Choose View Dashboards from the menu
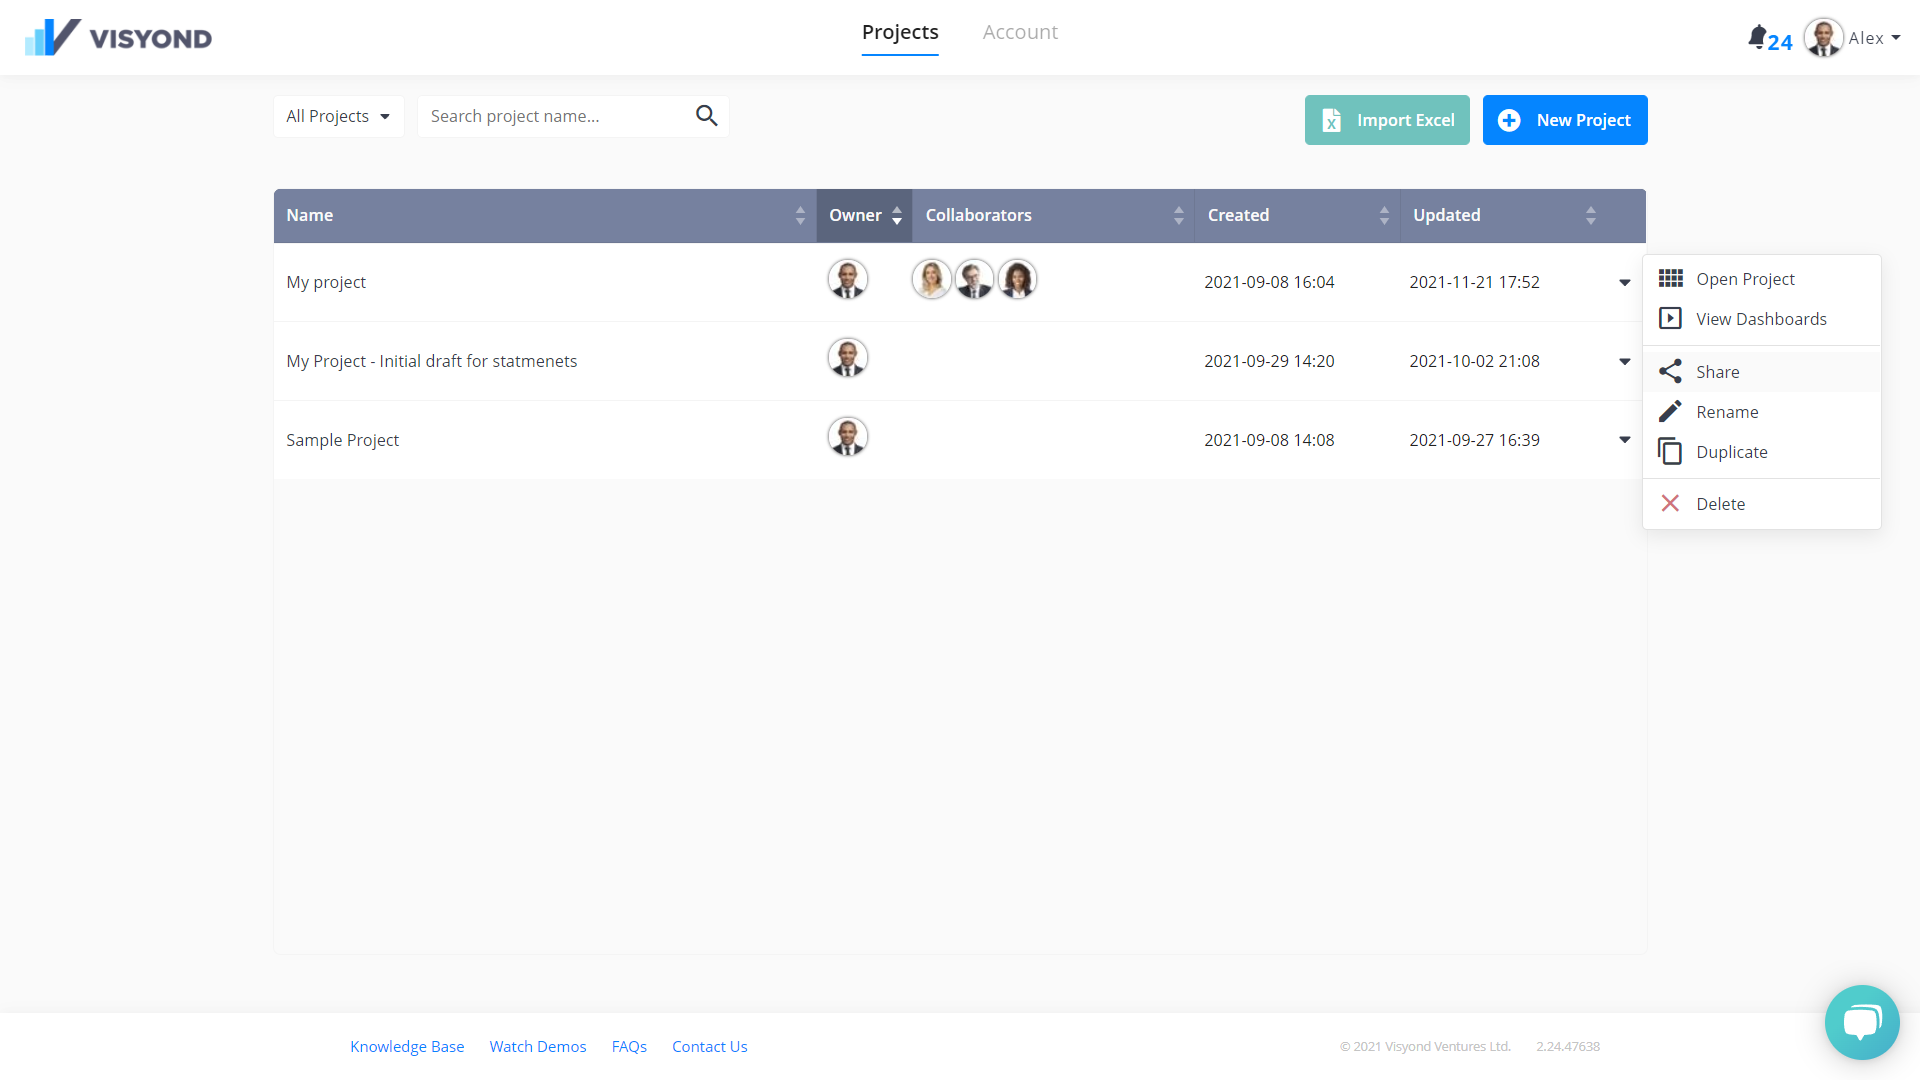 [1762, 319]
